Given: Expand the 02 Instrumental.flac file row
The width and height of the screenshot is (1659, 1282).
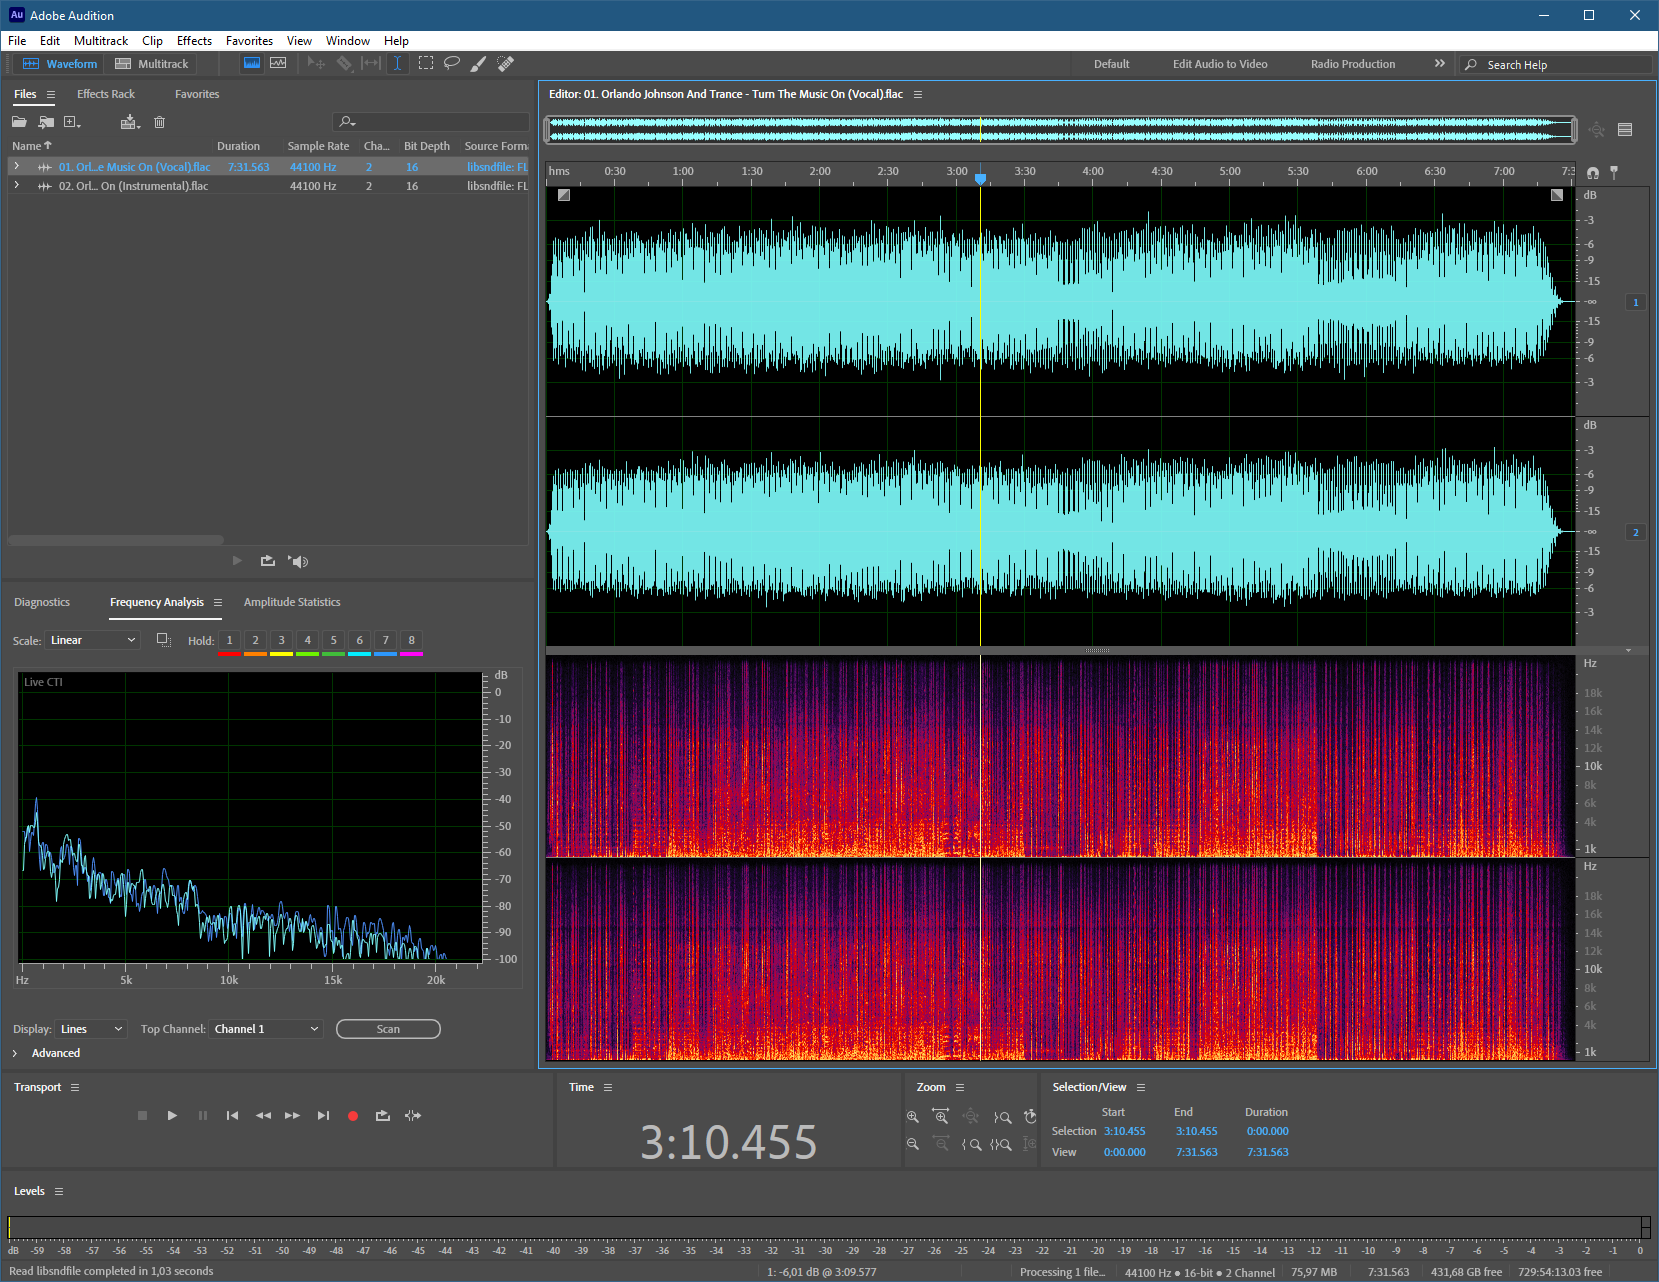Looking at the screenshot, I should (16, 185).
